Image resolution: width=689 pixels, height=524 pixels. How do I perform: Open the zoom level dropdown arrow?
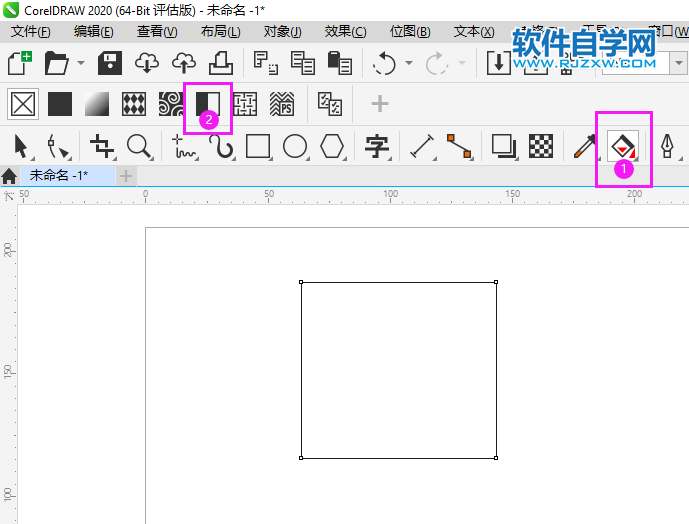click(678, 63)
